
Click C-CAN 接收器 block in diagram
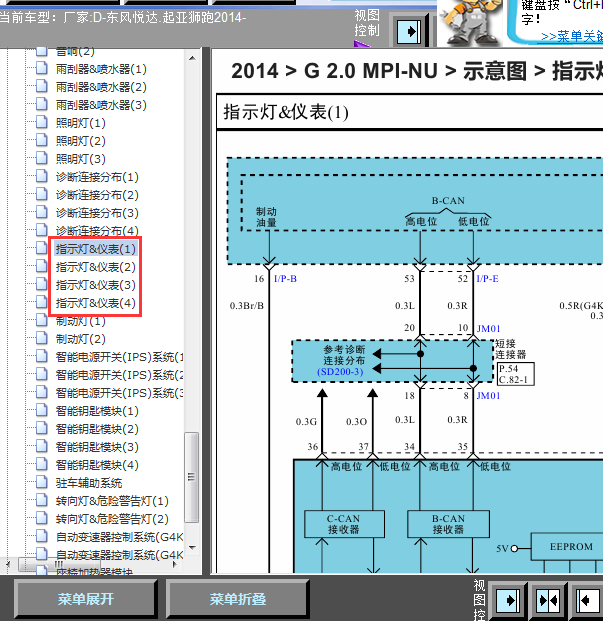point(344,524)
